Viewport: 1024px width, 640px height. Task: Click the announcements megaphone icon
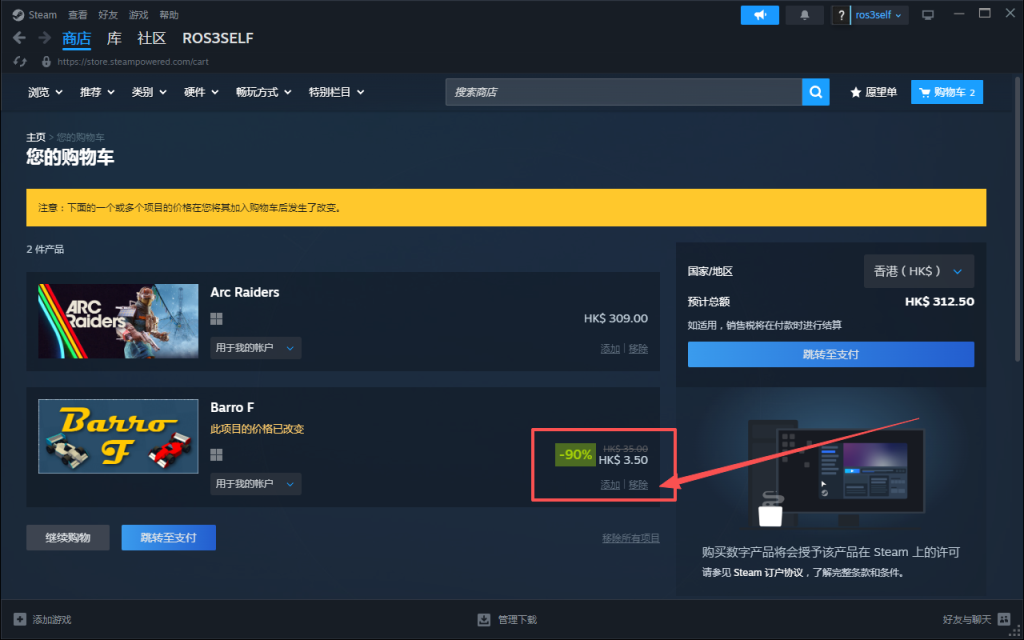coord(759,15)
